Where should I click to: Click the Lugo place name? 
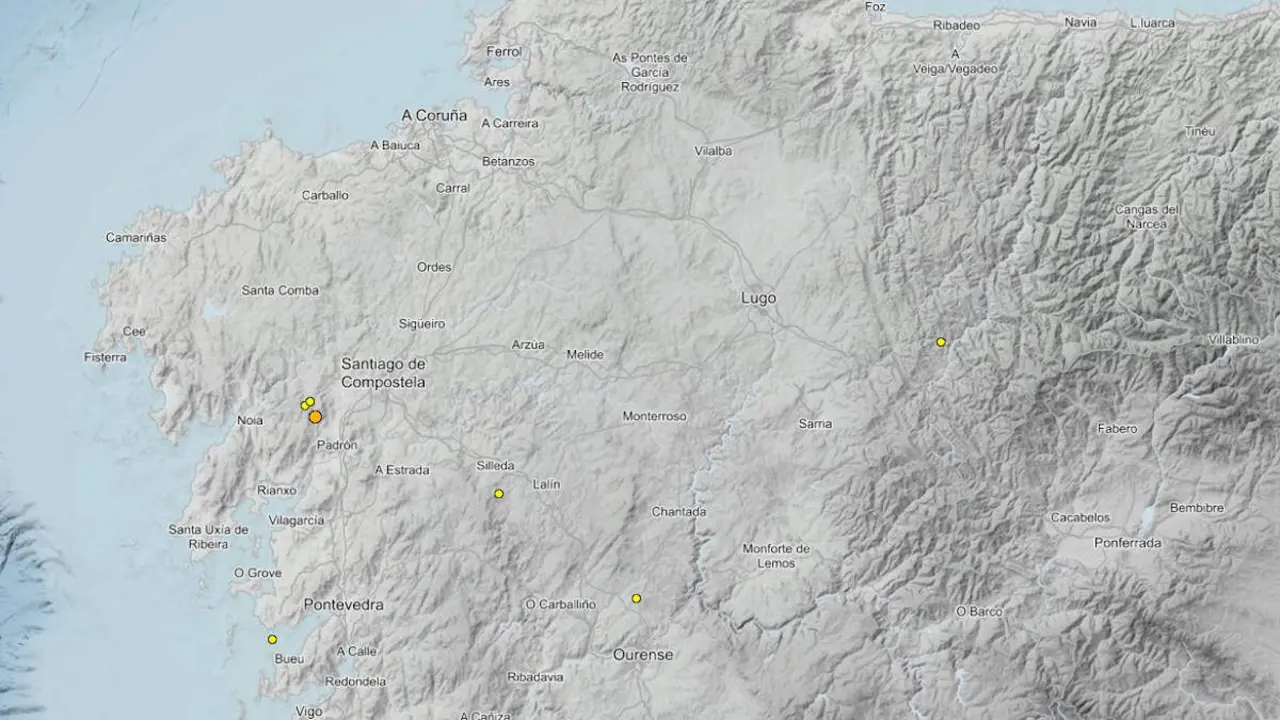pyautogui.click(x=757, y=298)
